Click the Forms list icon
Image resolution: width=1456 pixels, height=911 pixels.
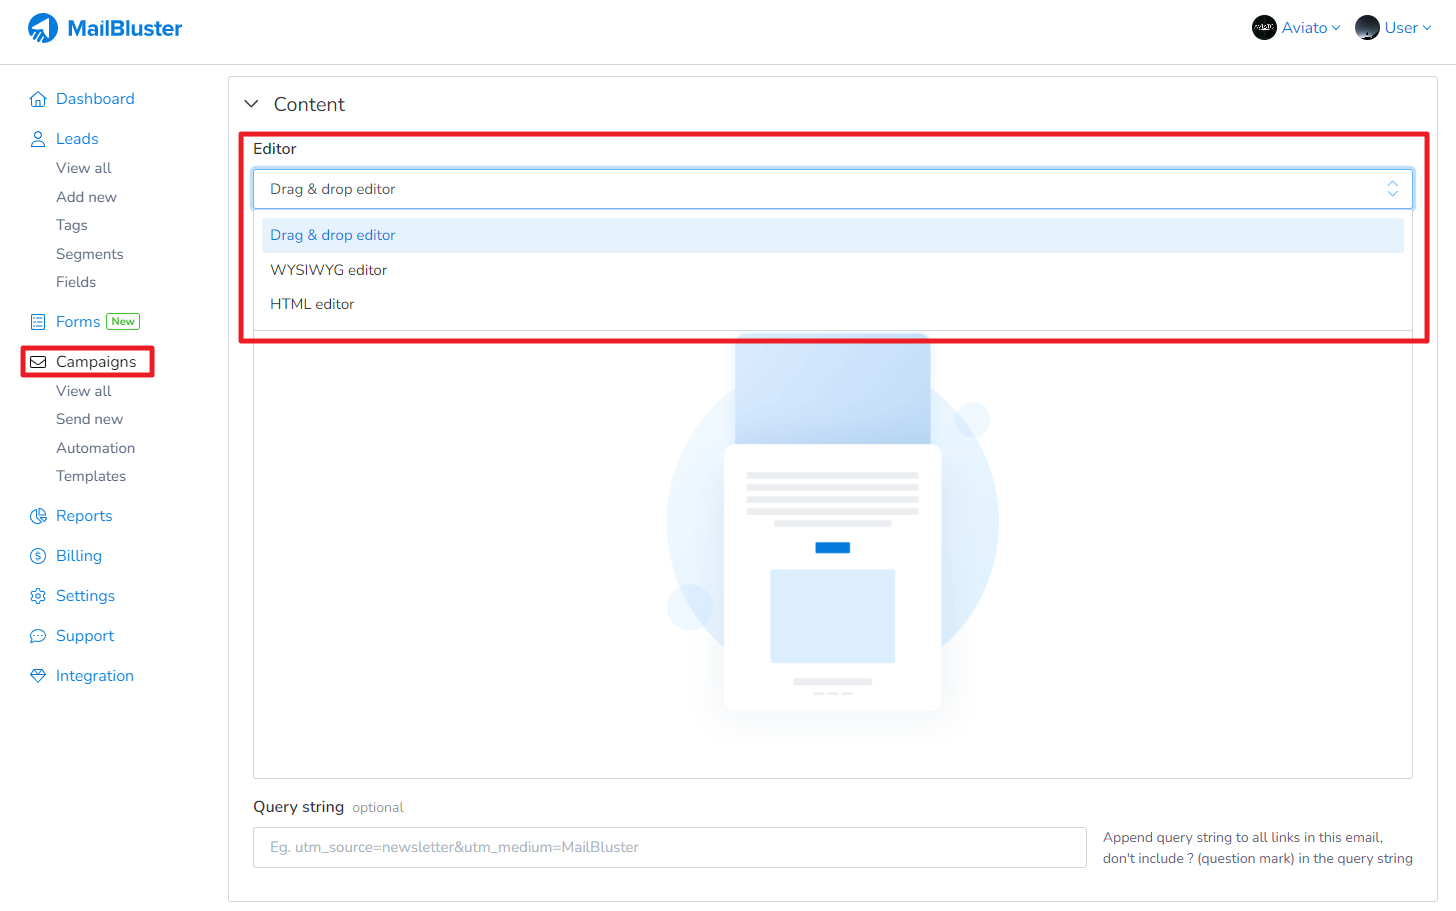[38, 322]
